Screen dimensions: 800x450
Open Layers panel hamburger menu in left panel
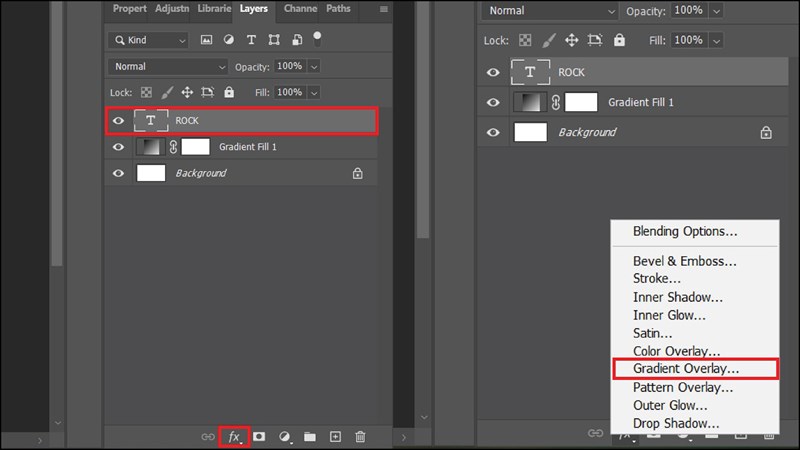point(384,9)
